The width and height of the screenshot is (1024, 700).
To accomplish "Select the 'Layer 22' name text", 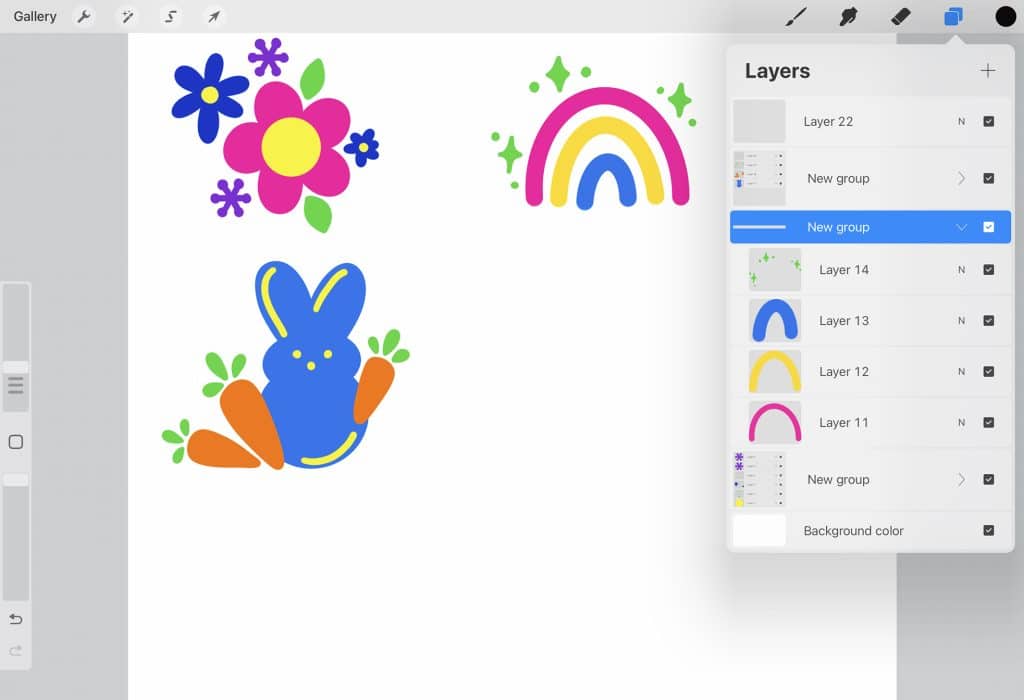I will (x=828, y=121).
